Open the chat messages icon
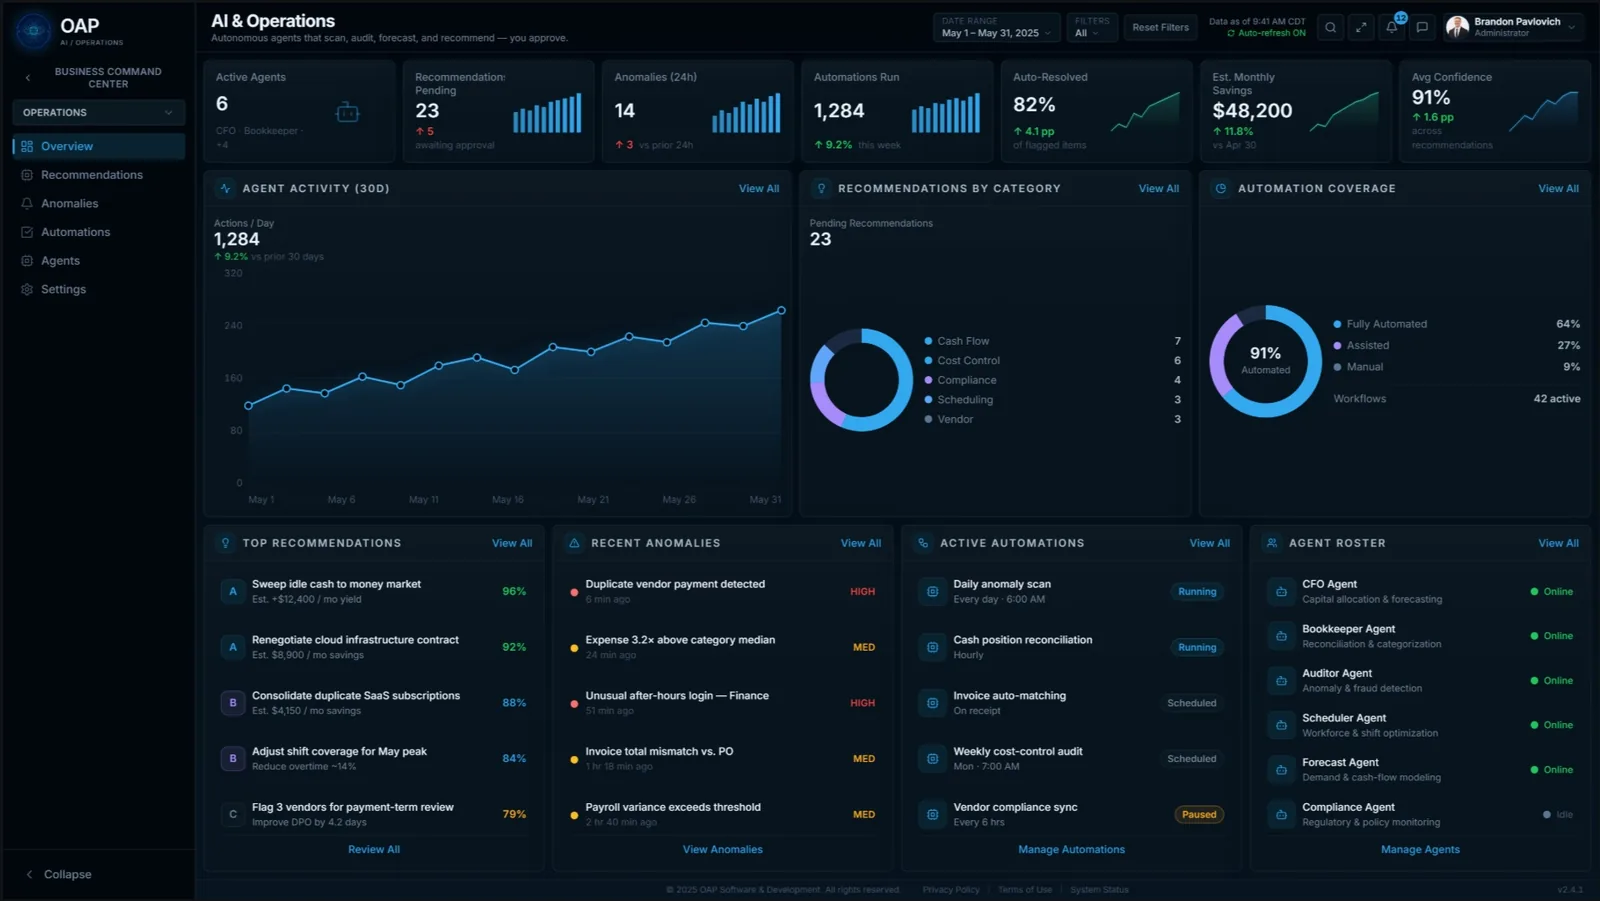The height and width of the screenshot is (901, 1600). 1422,28
